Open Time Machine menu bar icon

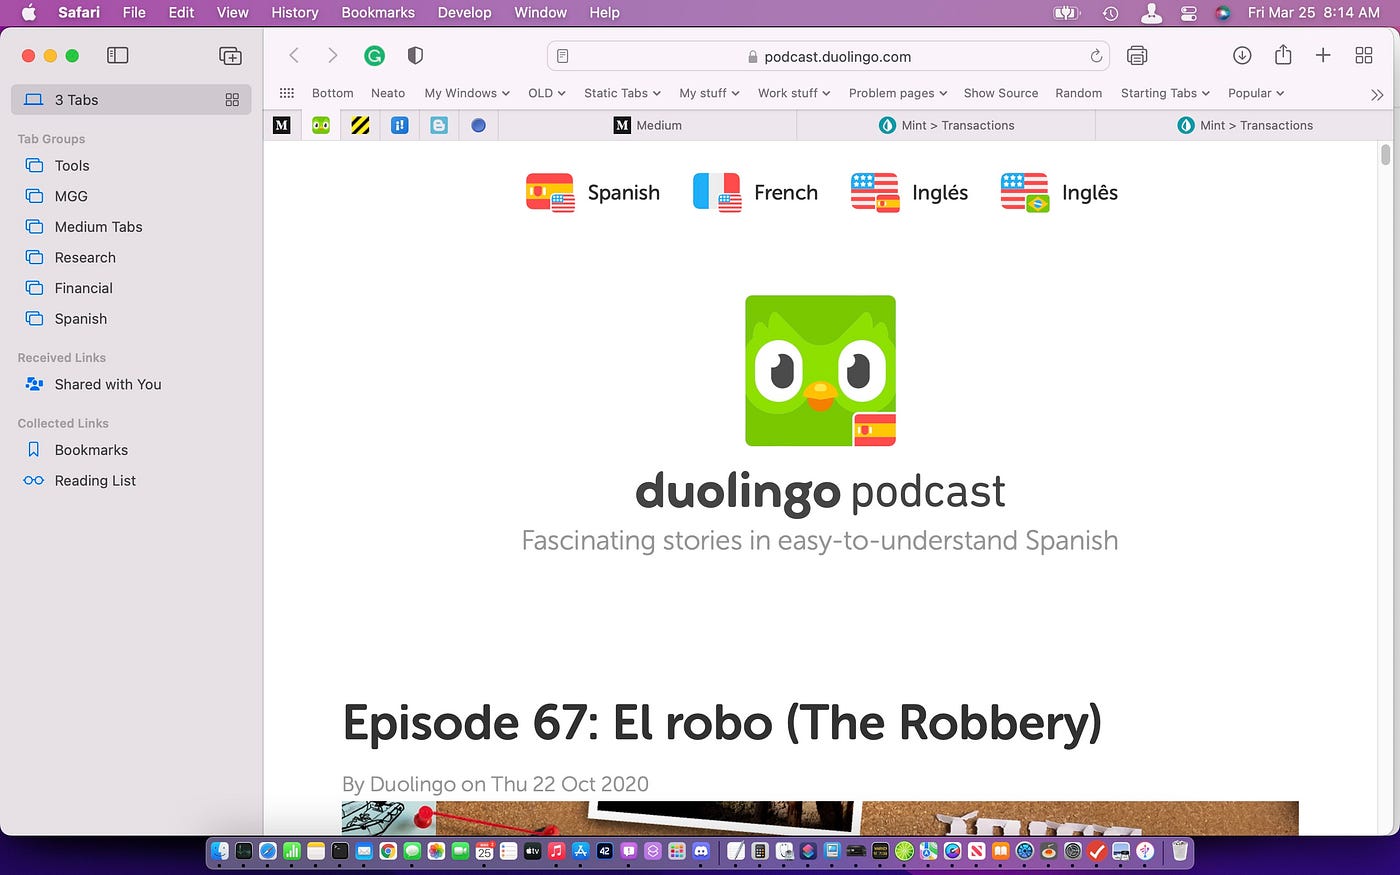tap(1110, 13)
